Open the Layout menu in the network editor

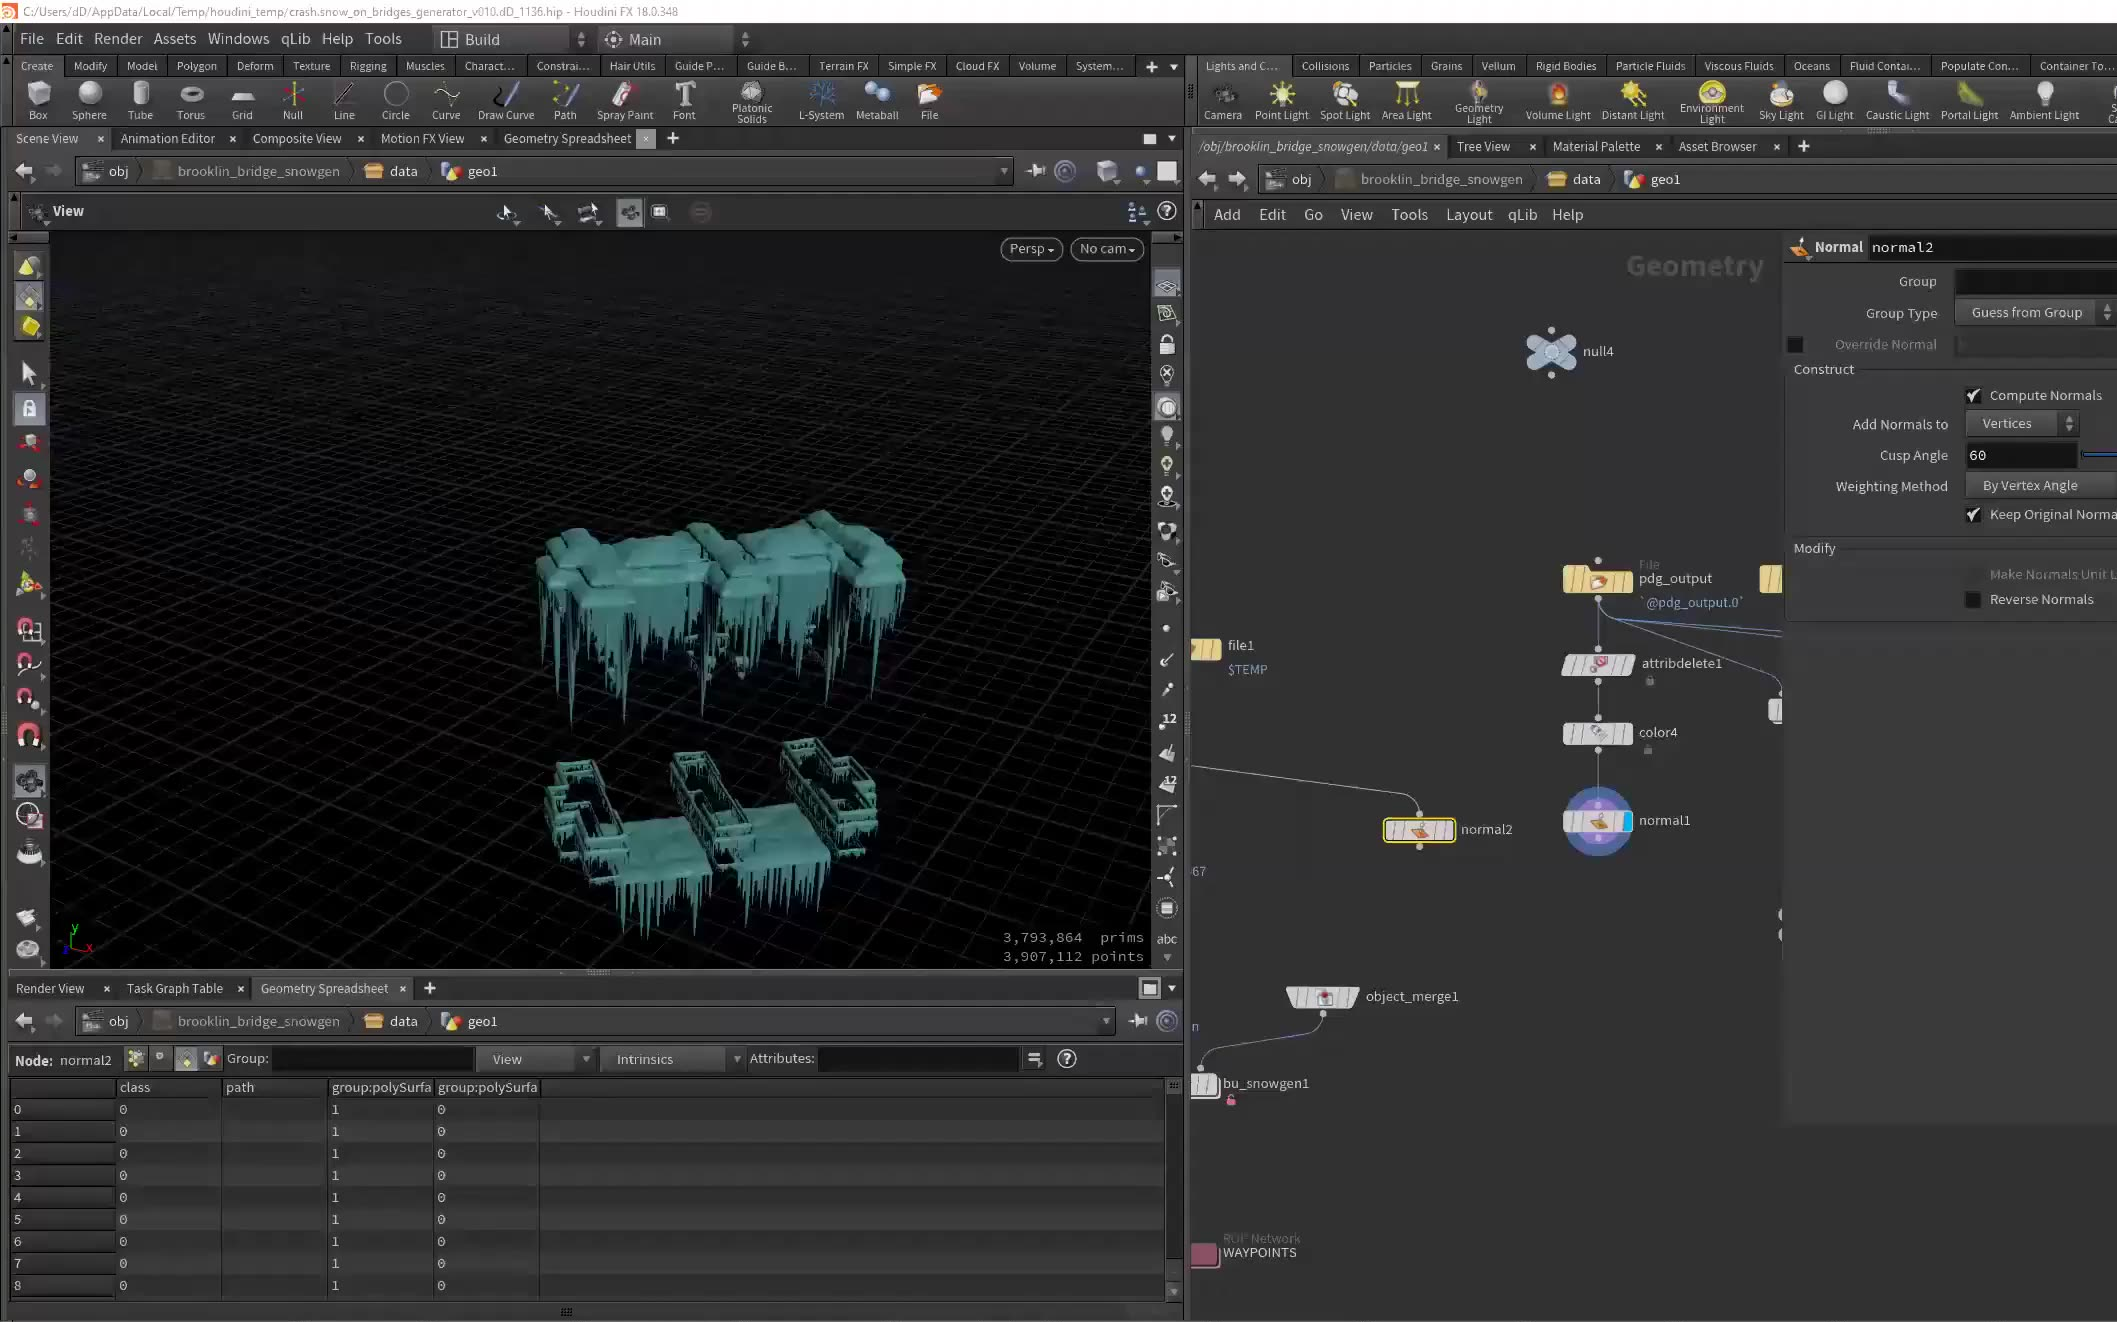(x=1469, y=214)
